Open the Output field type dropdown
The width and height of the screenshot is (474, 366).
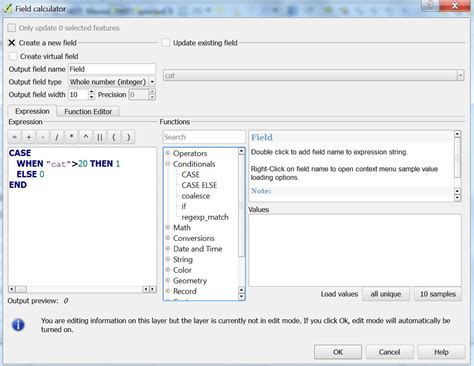[112, 82]
